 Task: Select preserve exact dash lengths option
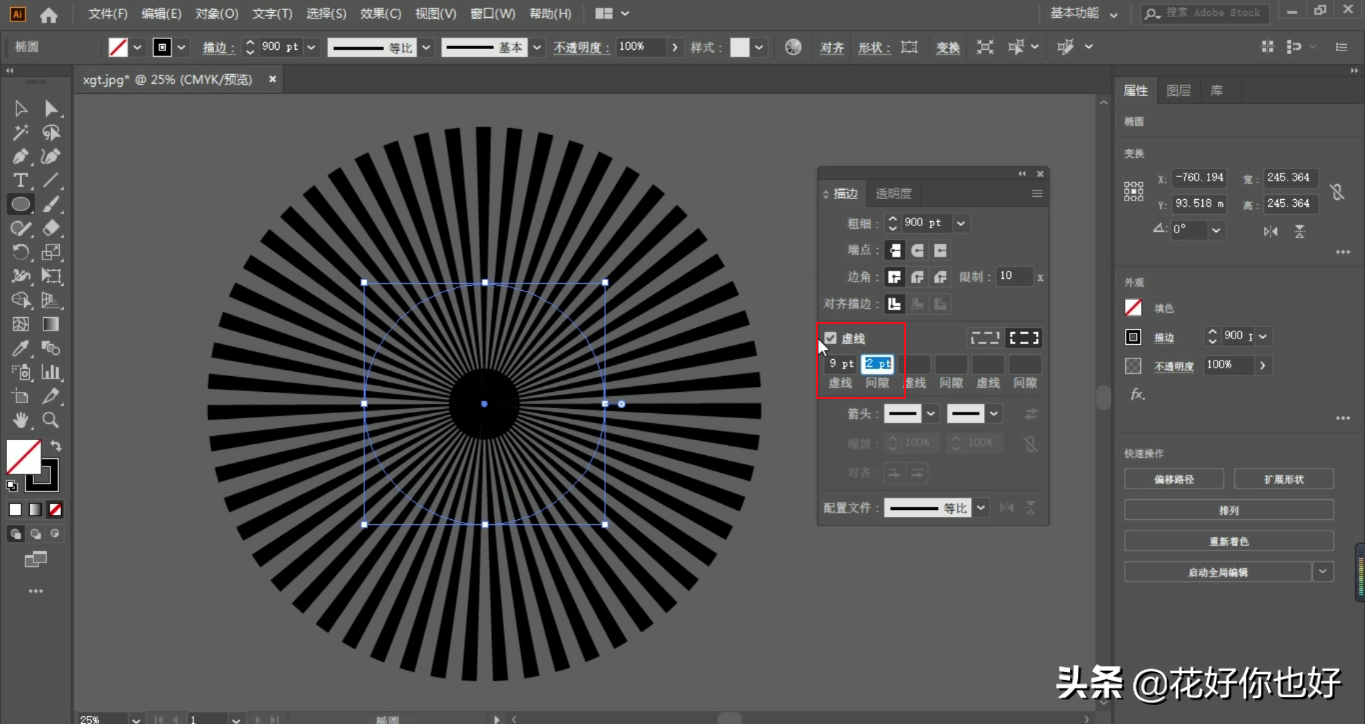(985, 338)
